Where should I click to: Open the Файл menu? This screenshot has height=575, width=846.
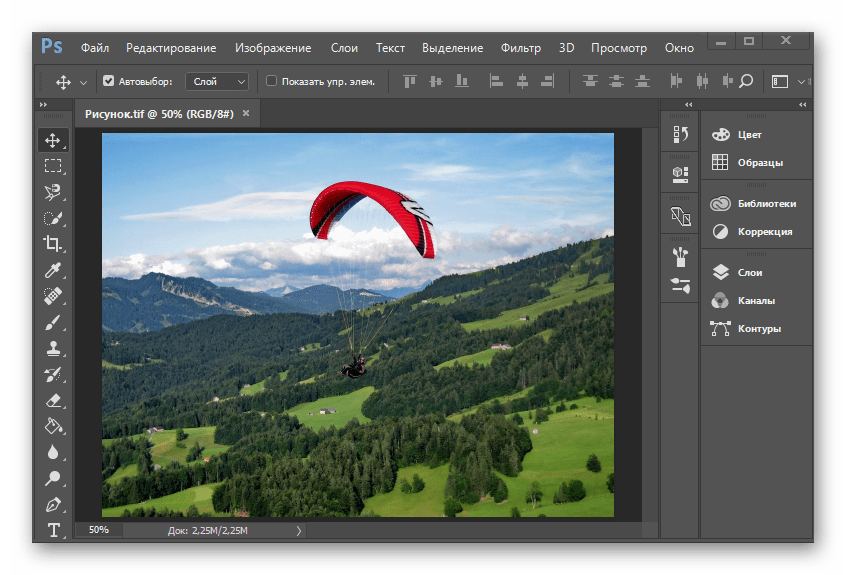(x=95, y=48)
